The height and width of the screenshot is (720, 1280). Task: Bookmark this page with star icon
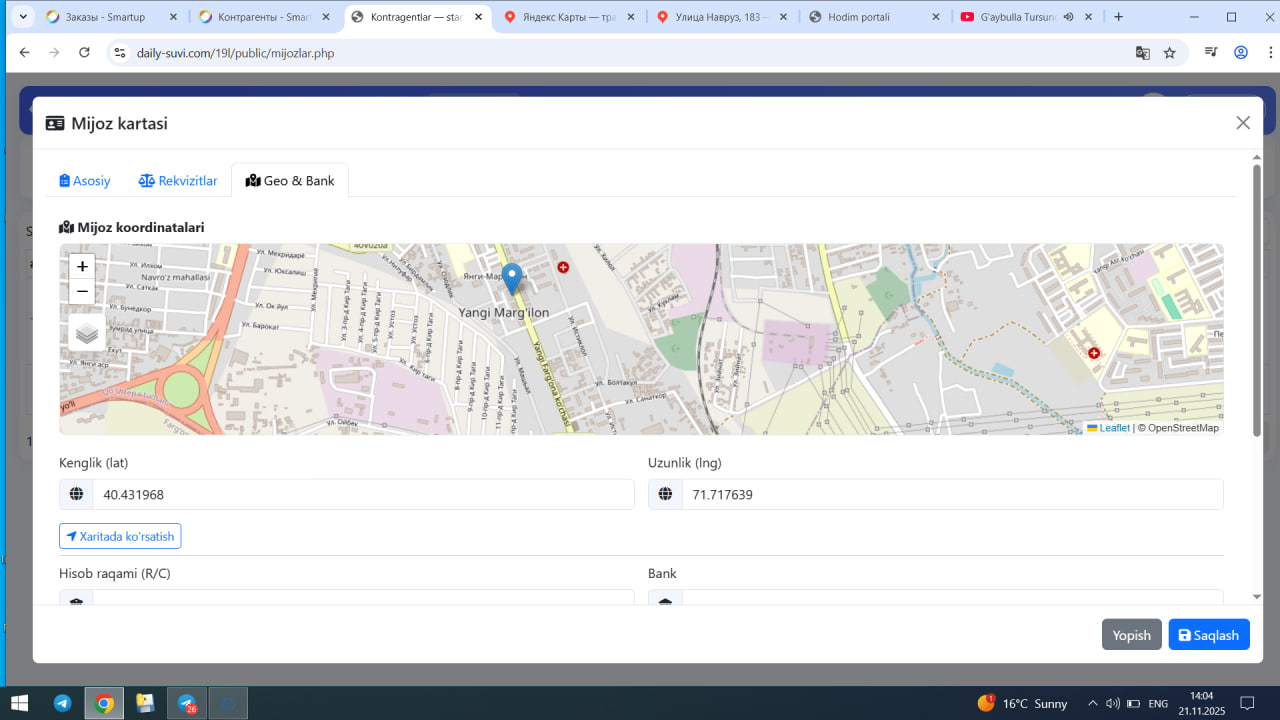coord(1170,53)
